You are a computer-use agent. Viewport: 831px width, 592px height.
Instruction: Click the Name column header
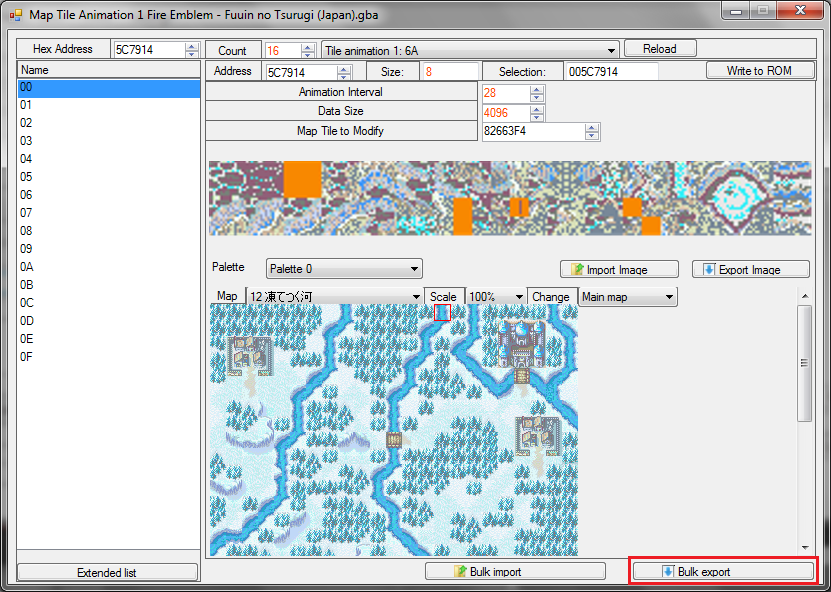(x=109, y=70)
